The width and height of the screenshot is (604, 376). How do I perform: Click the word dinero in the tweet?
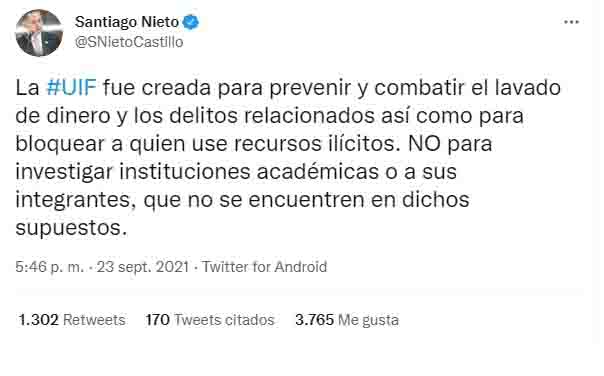point(78,116)
